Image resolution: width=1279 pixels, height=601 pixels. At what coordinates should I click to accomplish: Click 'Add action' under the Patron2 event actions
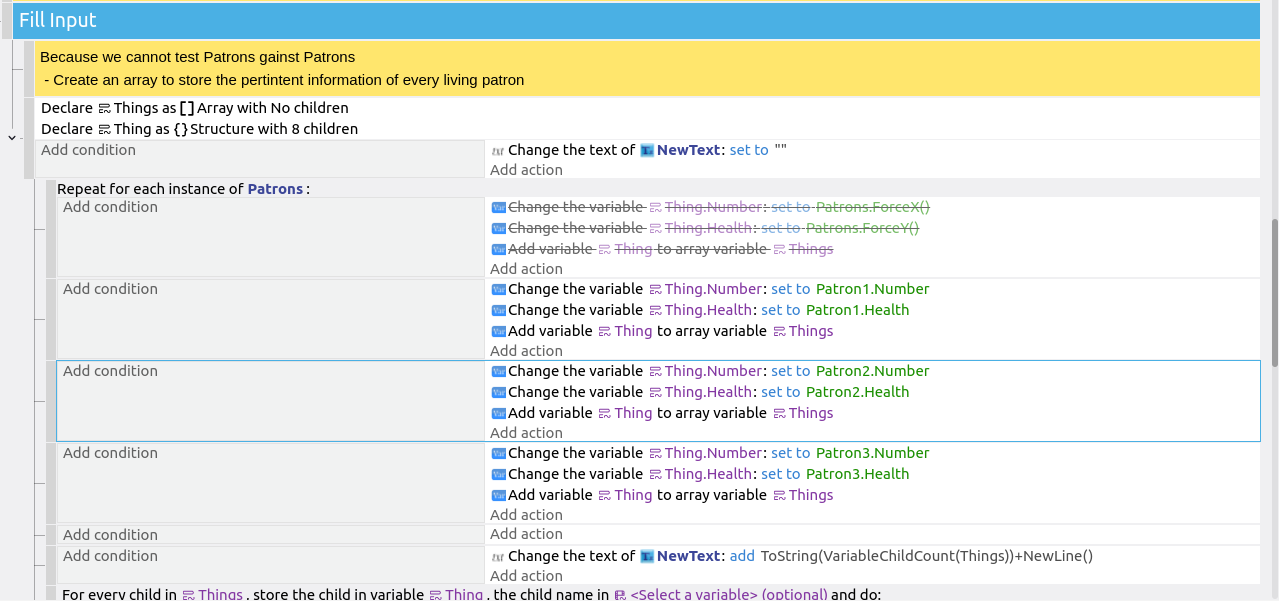pos(526,433)
